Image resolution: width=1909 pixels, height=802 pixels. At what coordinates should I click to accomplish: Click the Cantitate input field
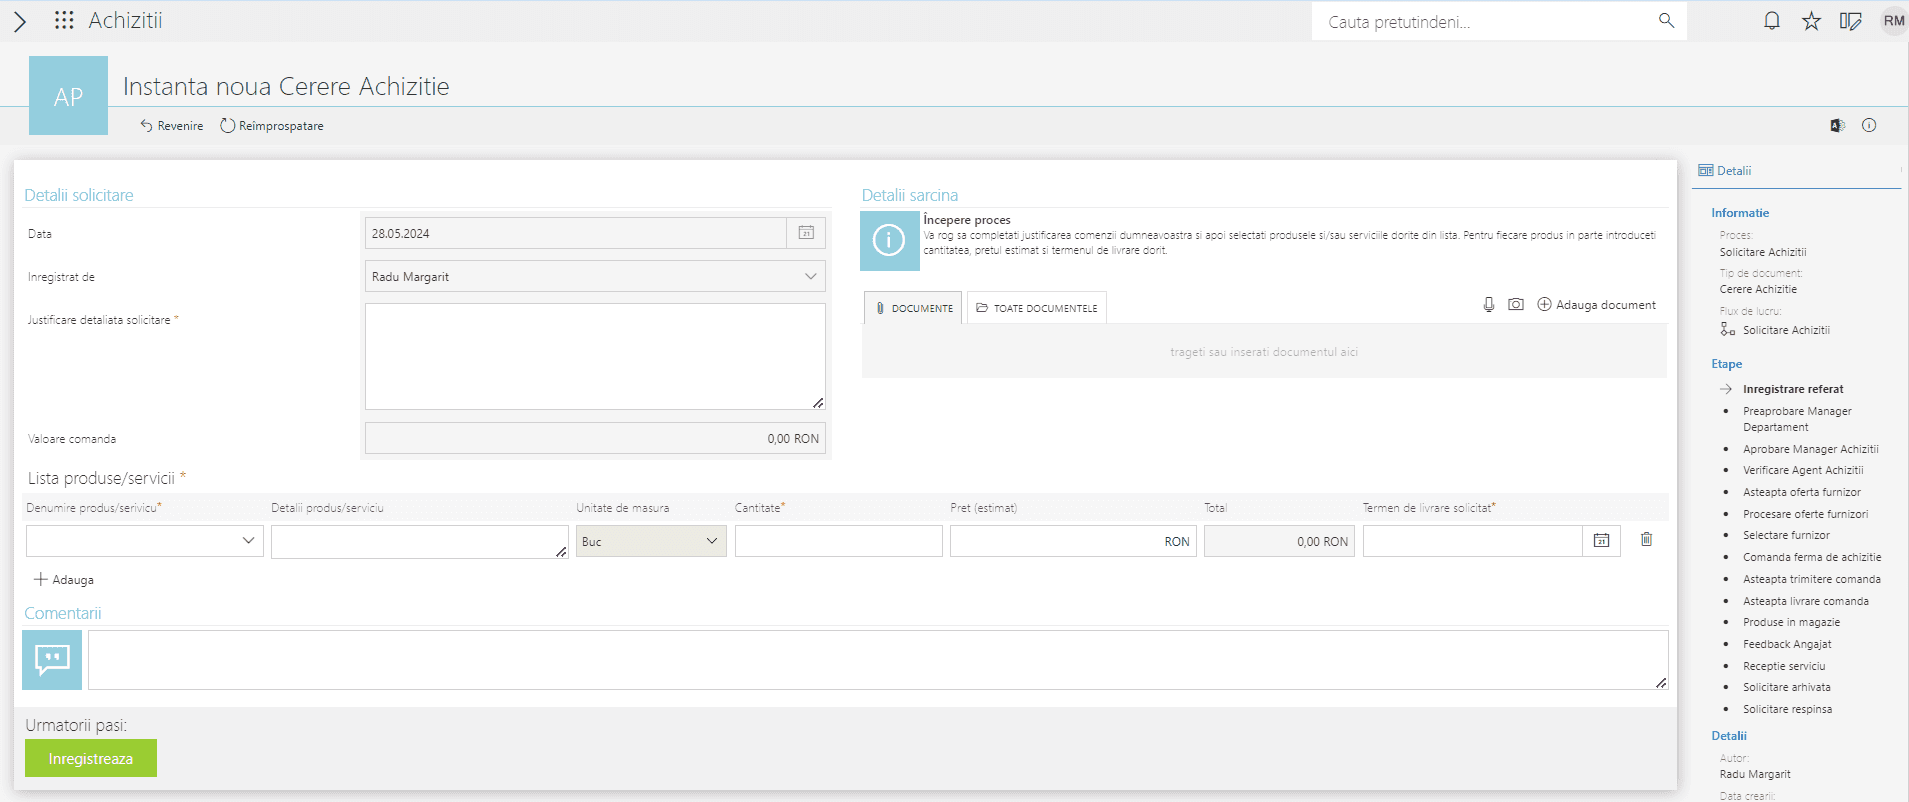click(x=838, y=541)
